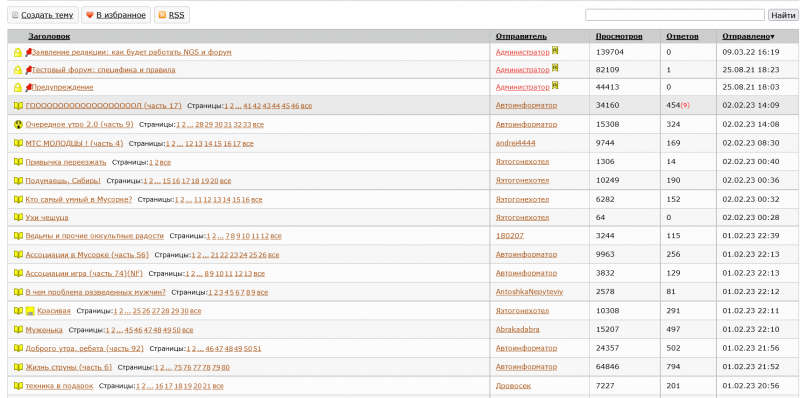Click the pin icon next to Предупреждение topic
The height and width of the screenshot is (398, 800).
coord(29,87)
